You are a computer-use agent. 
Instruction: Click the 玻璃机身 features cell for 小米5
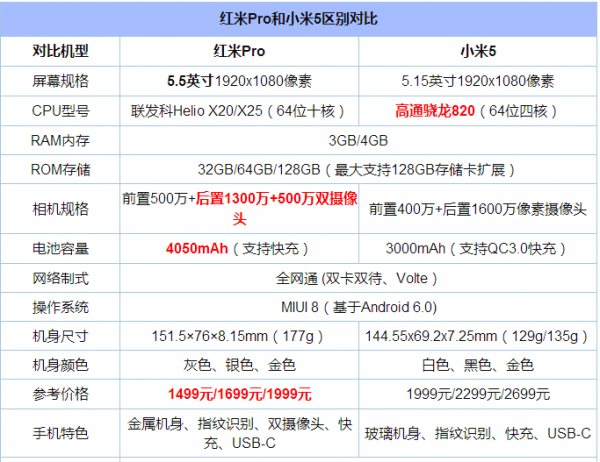pos(478,432)
